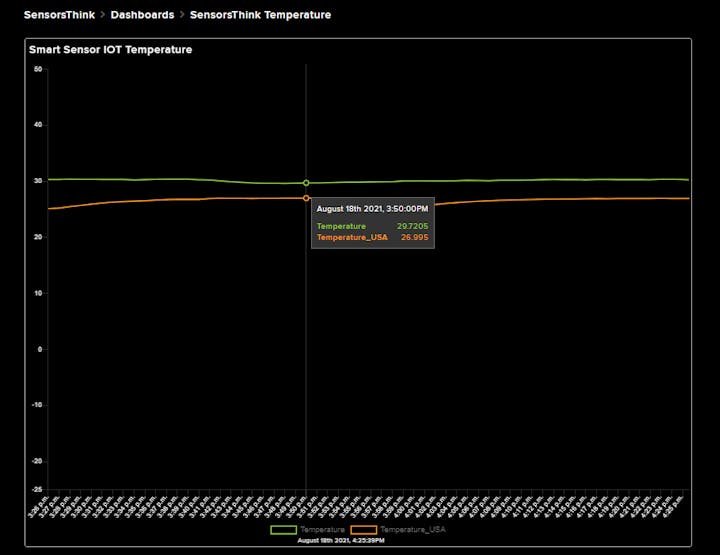Click the chevron between SensorsThink and Dashboards
Viewport: 720px width, 555px height.
pos(102,15)
